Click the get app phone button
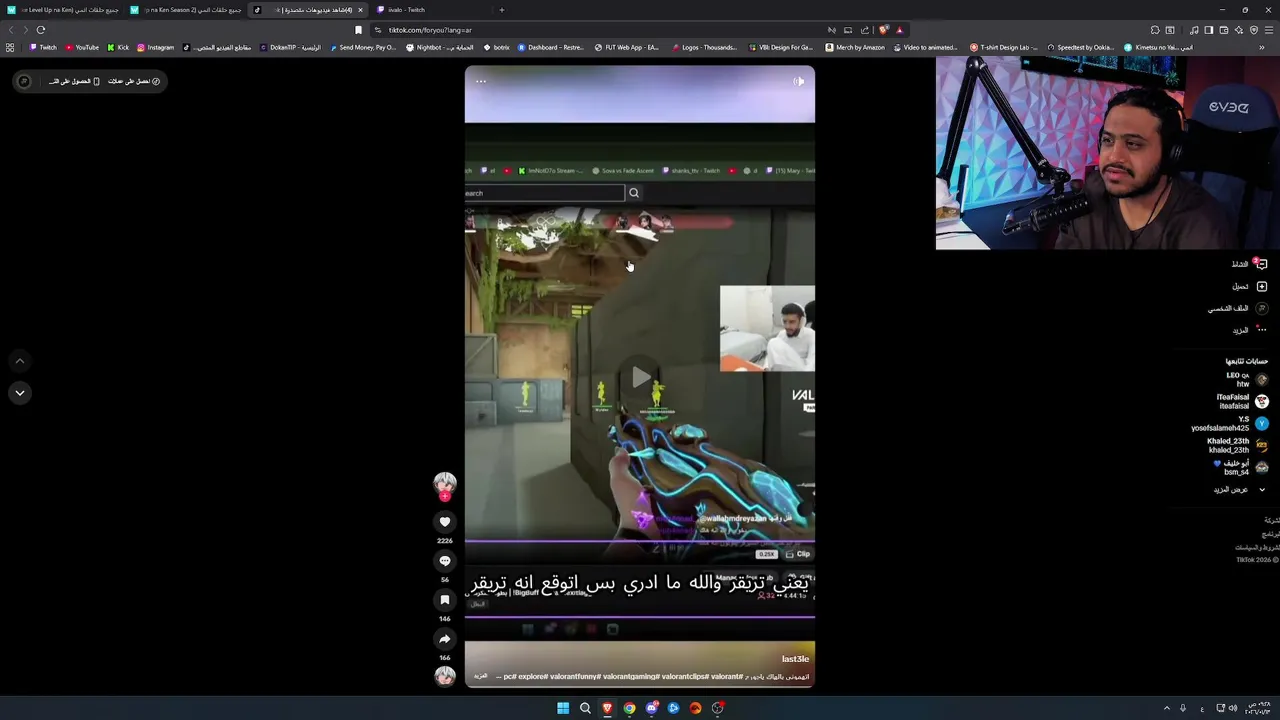The image size is (1280, 720). point(75,81)
